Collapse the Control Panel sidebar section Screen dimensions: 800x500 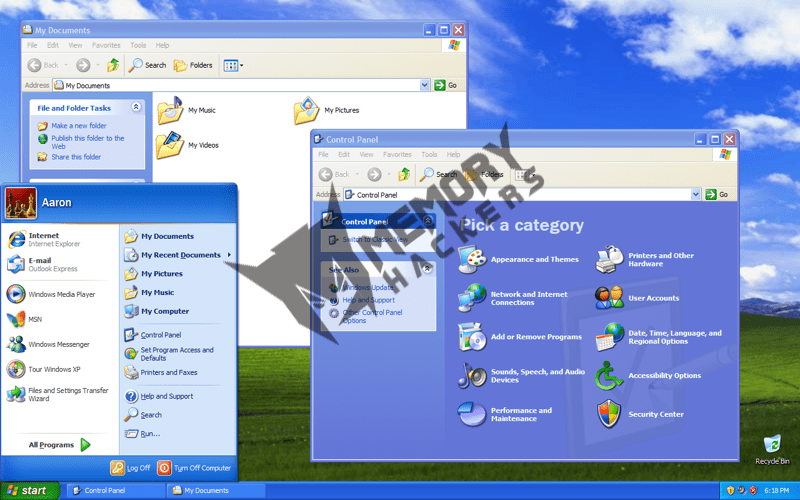(x=428, y=221)
